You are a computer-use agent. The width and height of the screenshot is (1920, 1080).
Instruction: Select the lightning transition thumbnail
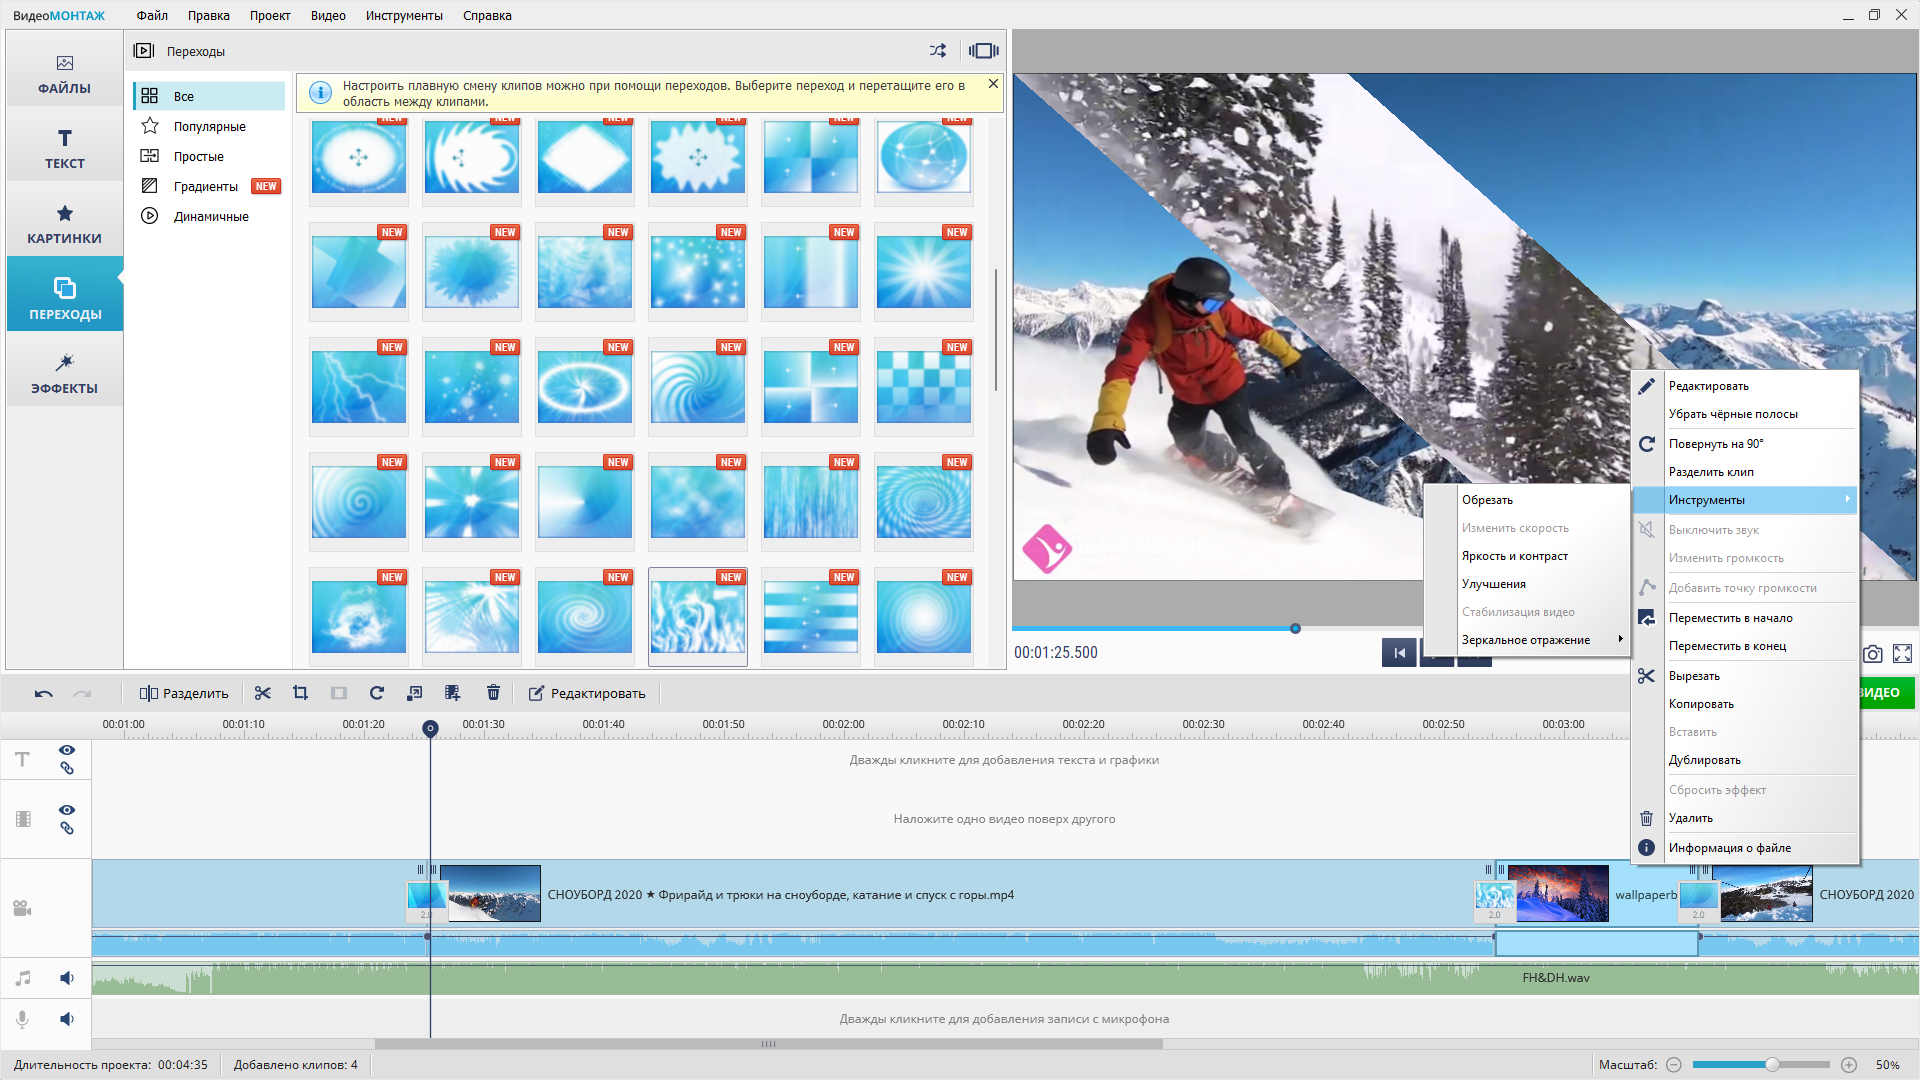pyautogui.click(x=359, y=386)
